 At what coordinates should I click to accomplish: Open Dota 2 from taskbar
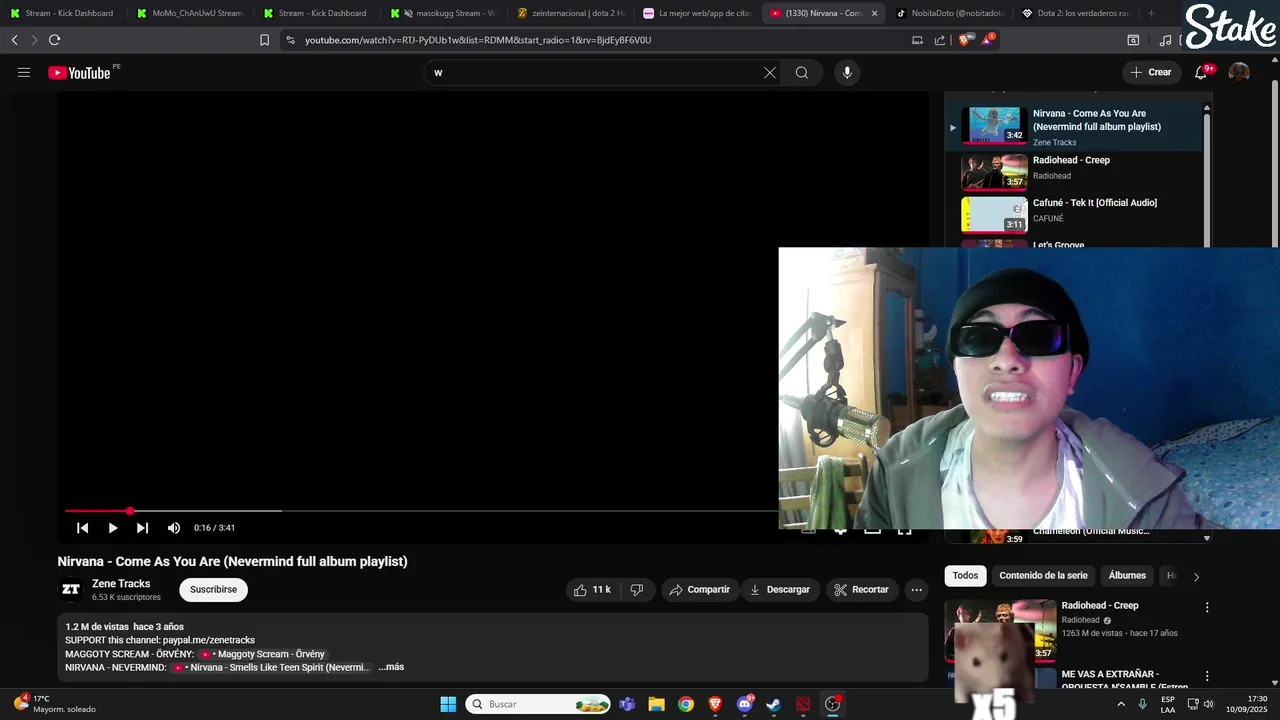(803, 704)
